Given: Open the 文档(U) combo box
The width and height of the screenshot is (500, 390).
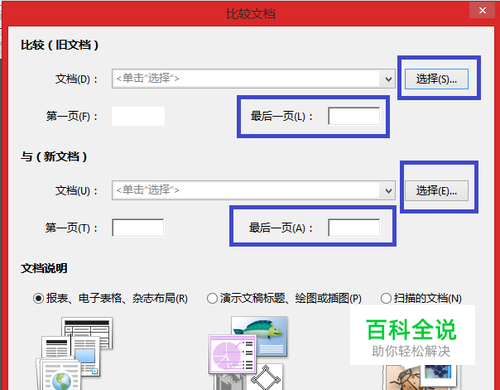Looking at the screenshot, I should click(x=253, y=190).
